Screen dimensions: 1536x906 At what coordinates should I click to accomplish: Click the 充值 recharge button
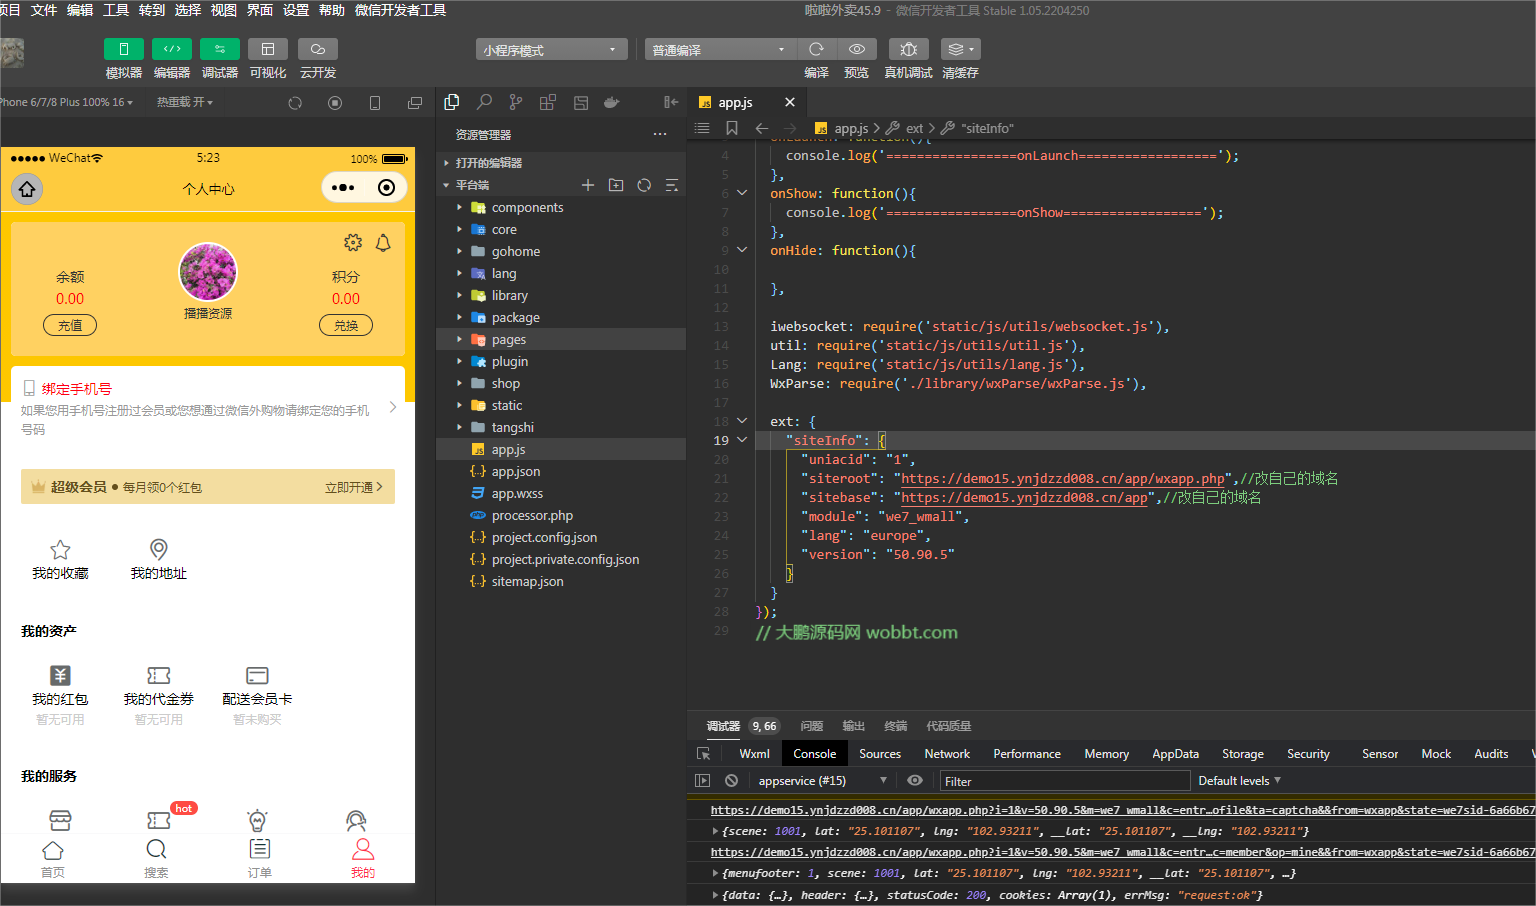tap(70, 325)
